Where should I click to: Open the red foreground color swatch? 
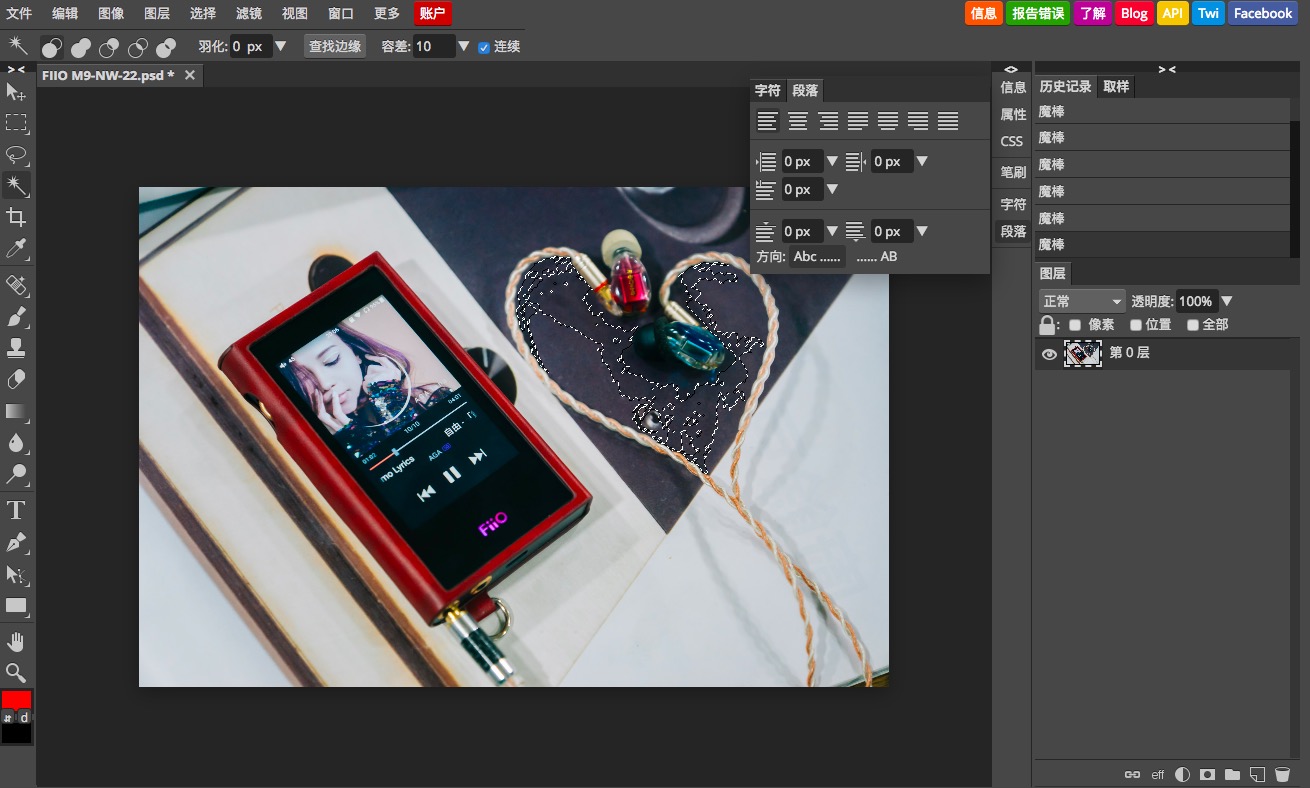(x=16, y=700)
